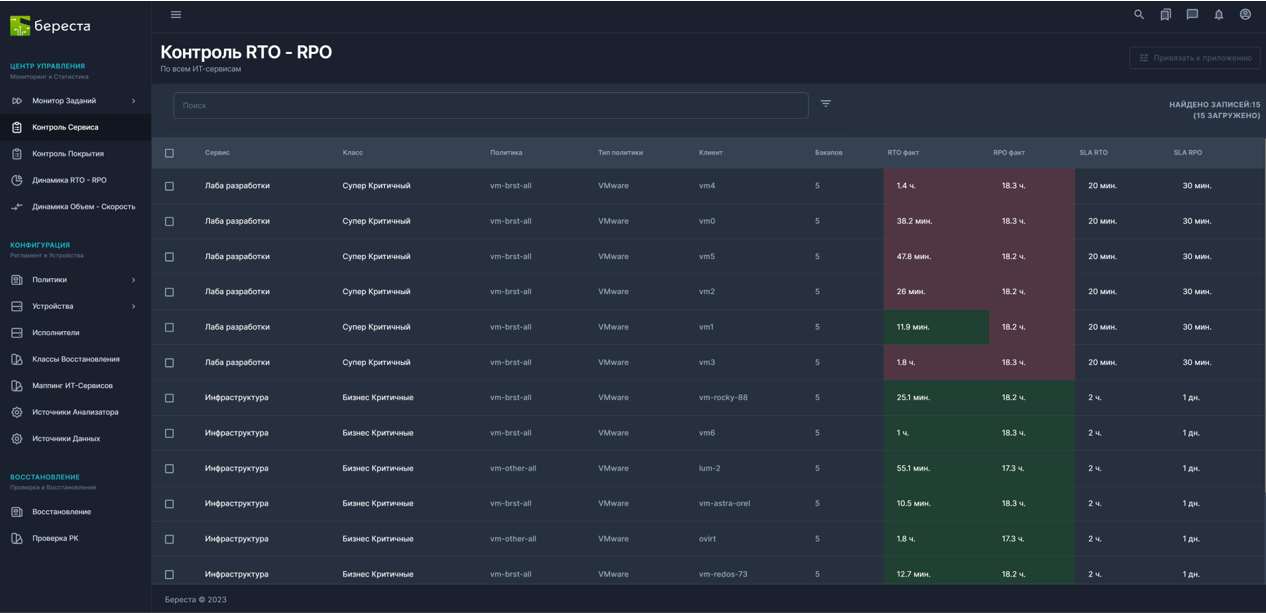This screenshot has width=1266, height=613.
Task: Open the user account icon
Action: (1245, 15)
